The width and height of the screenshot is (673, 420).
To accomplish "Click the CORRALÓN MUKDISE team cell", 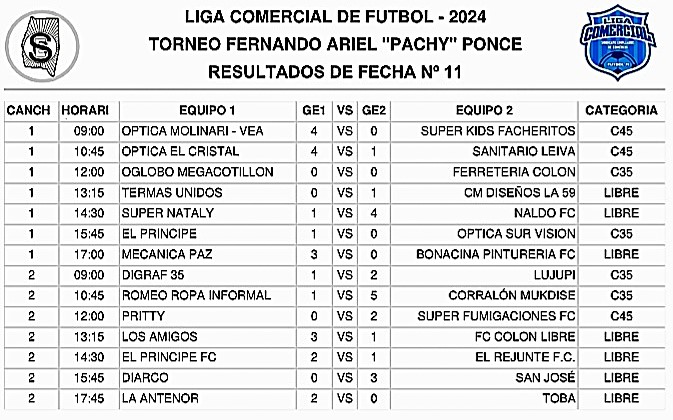I will 484,296.
